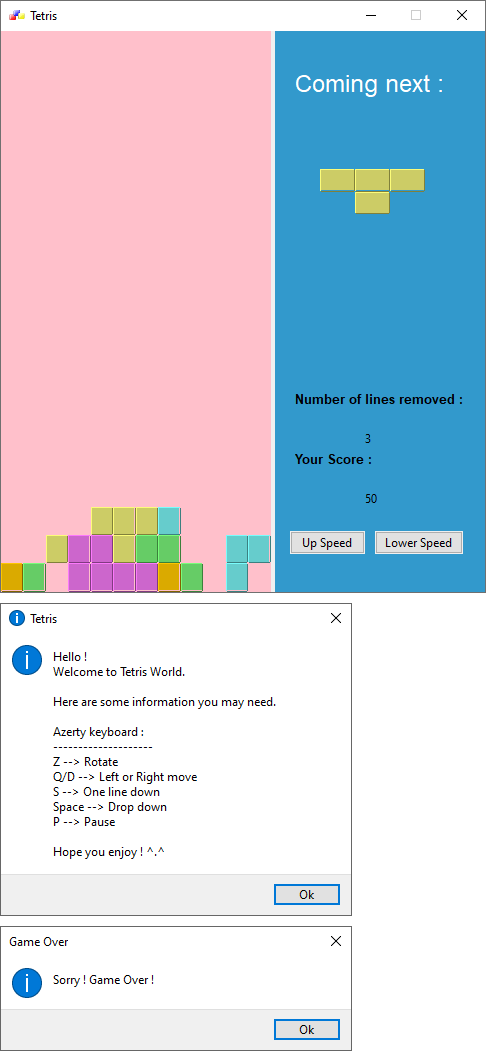Click the 'Coming next :' heading
Screen dimensions: 486x1051
(x=369, y=84)
